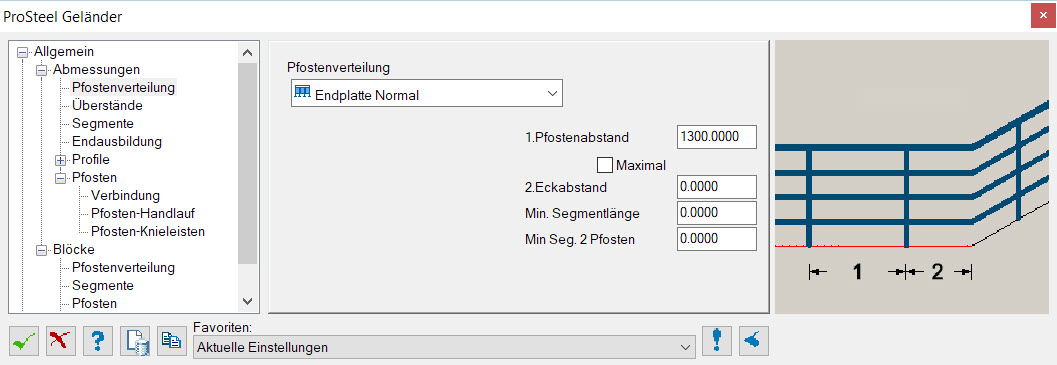This screenshot has width=1057, height=365.
Task: Click the railing icon in Endplatte Normal box
Action: point(303,94)
